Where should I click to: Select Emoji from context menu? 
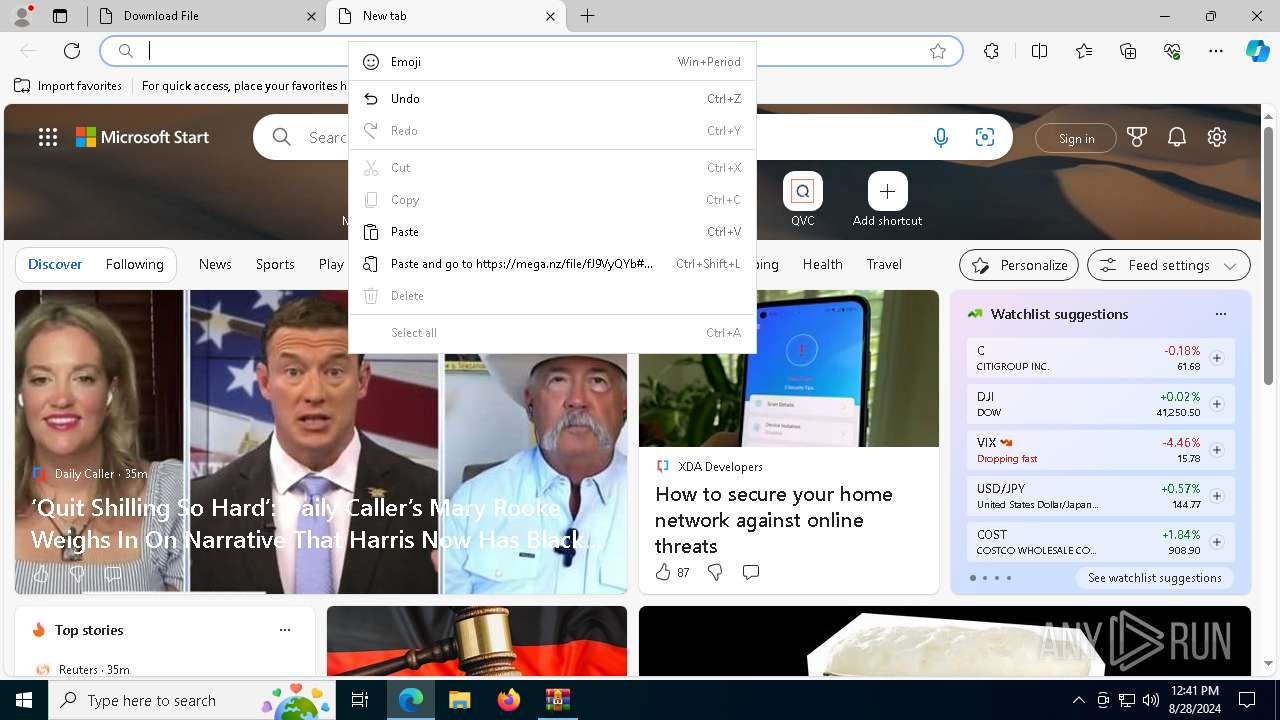point(552,62)
